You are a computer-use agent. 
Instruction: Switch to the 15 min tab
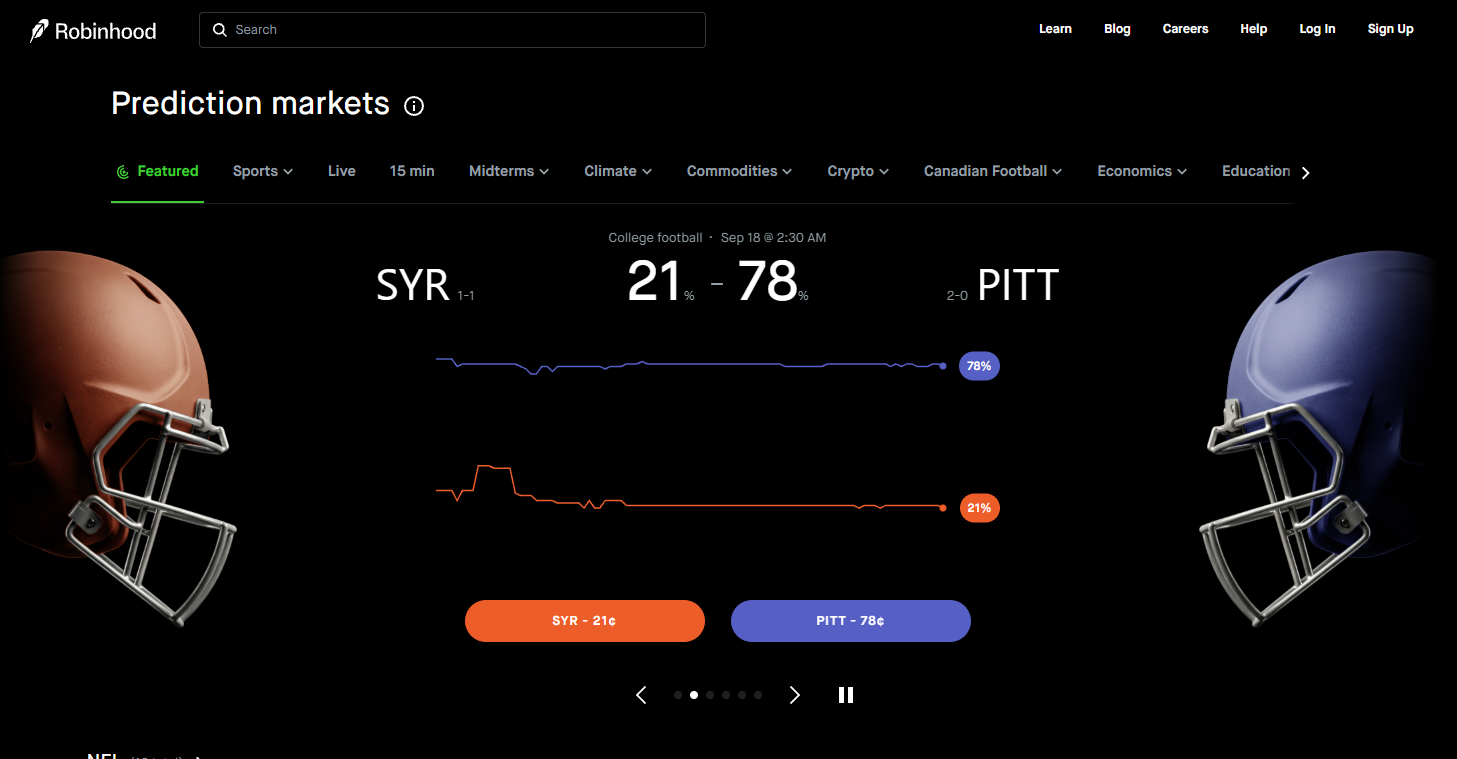(x=412, y=171)
